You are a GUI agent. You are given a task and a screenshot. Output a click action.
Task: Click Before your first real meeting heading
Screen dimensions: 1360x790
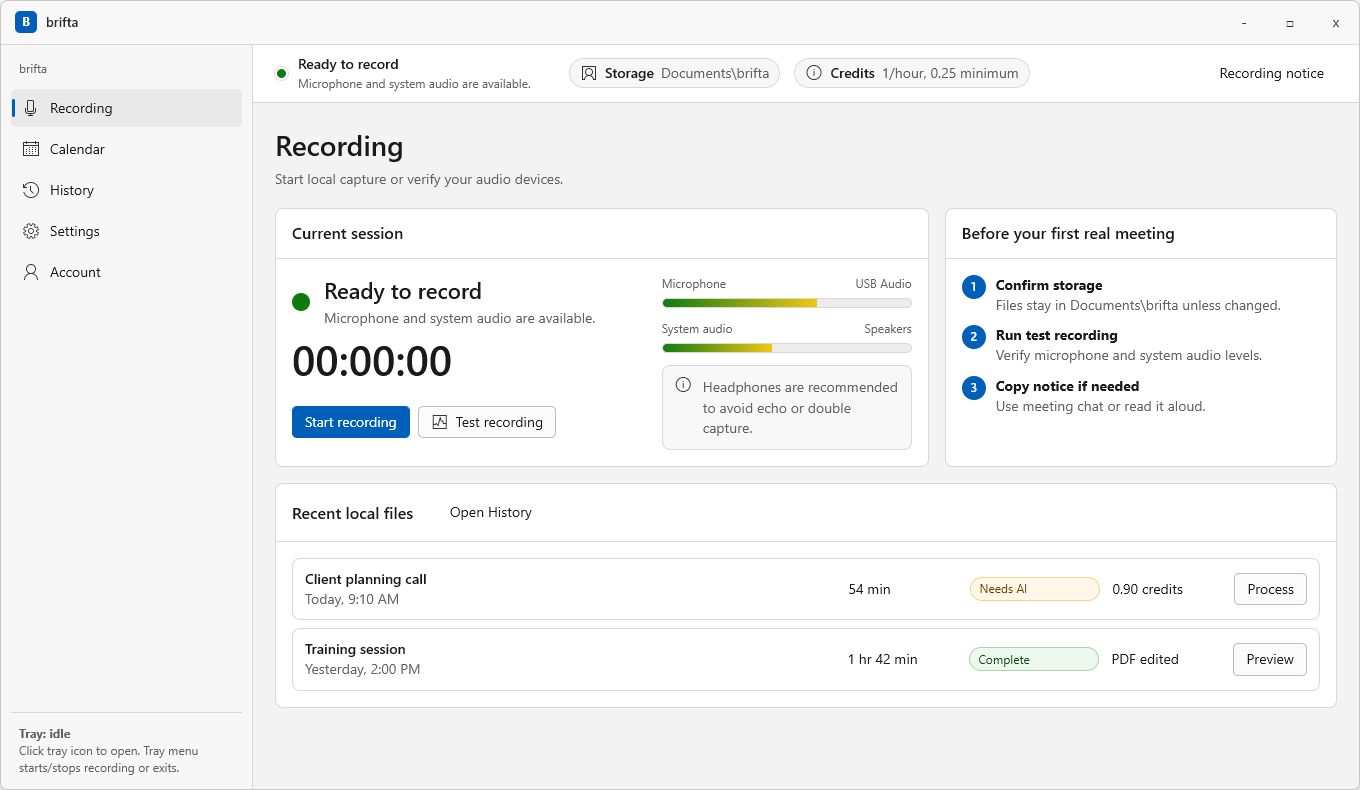pos(1068,233)
